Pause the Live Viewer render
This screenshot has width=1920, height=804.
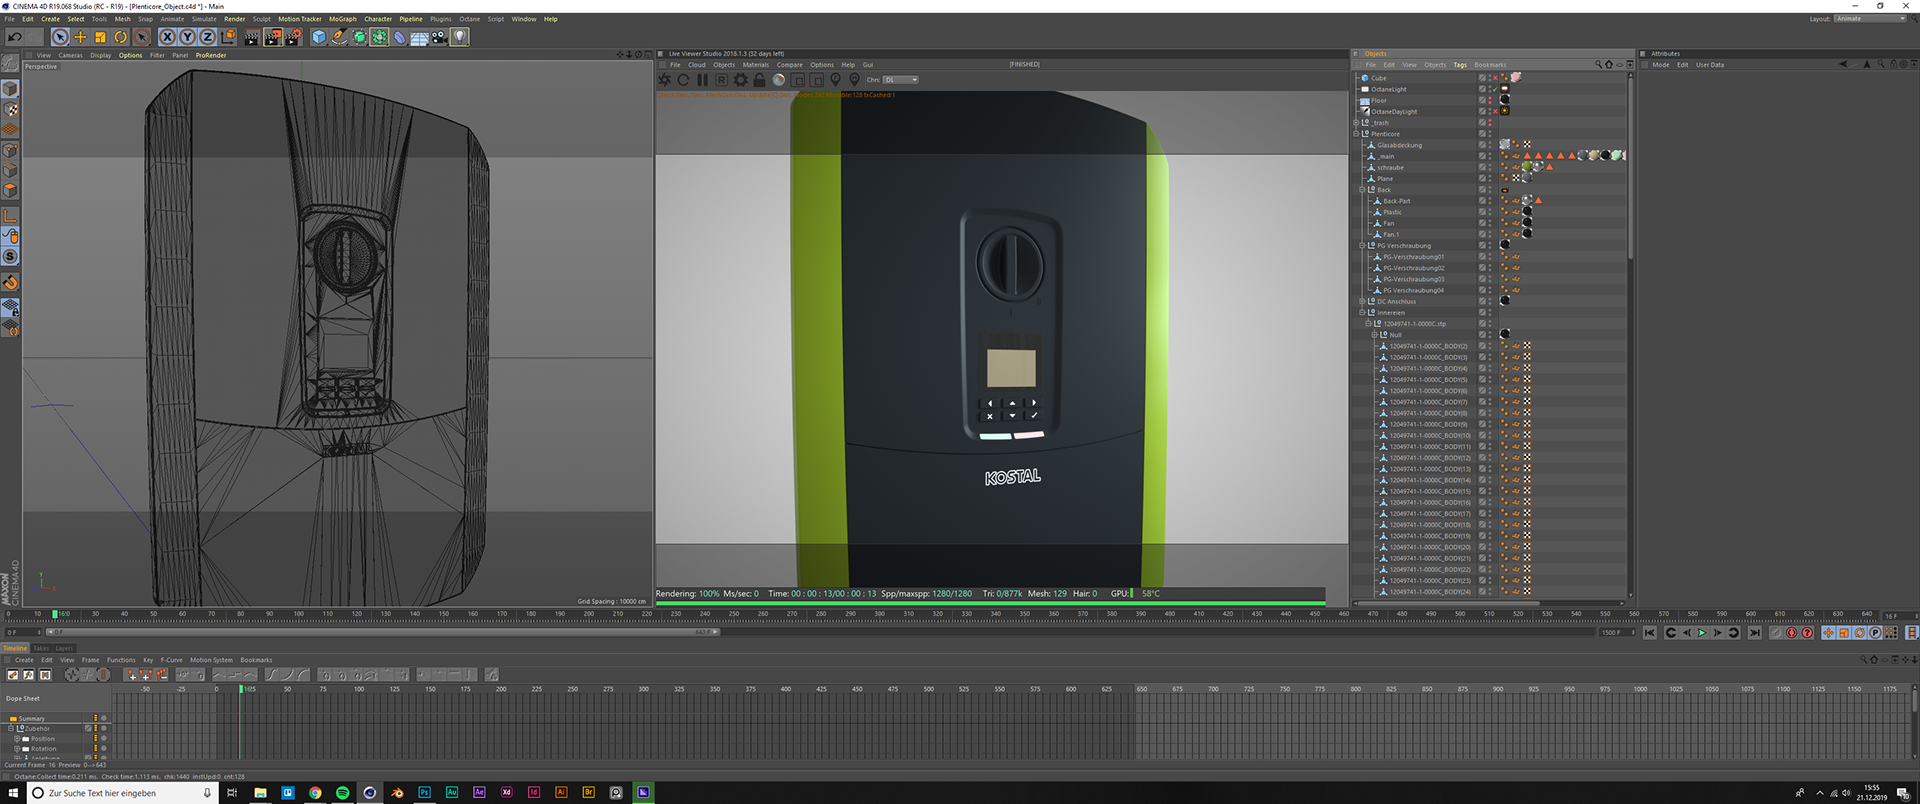click(702, 80)
